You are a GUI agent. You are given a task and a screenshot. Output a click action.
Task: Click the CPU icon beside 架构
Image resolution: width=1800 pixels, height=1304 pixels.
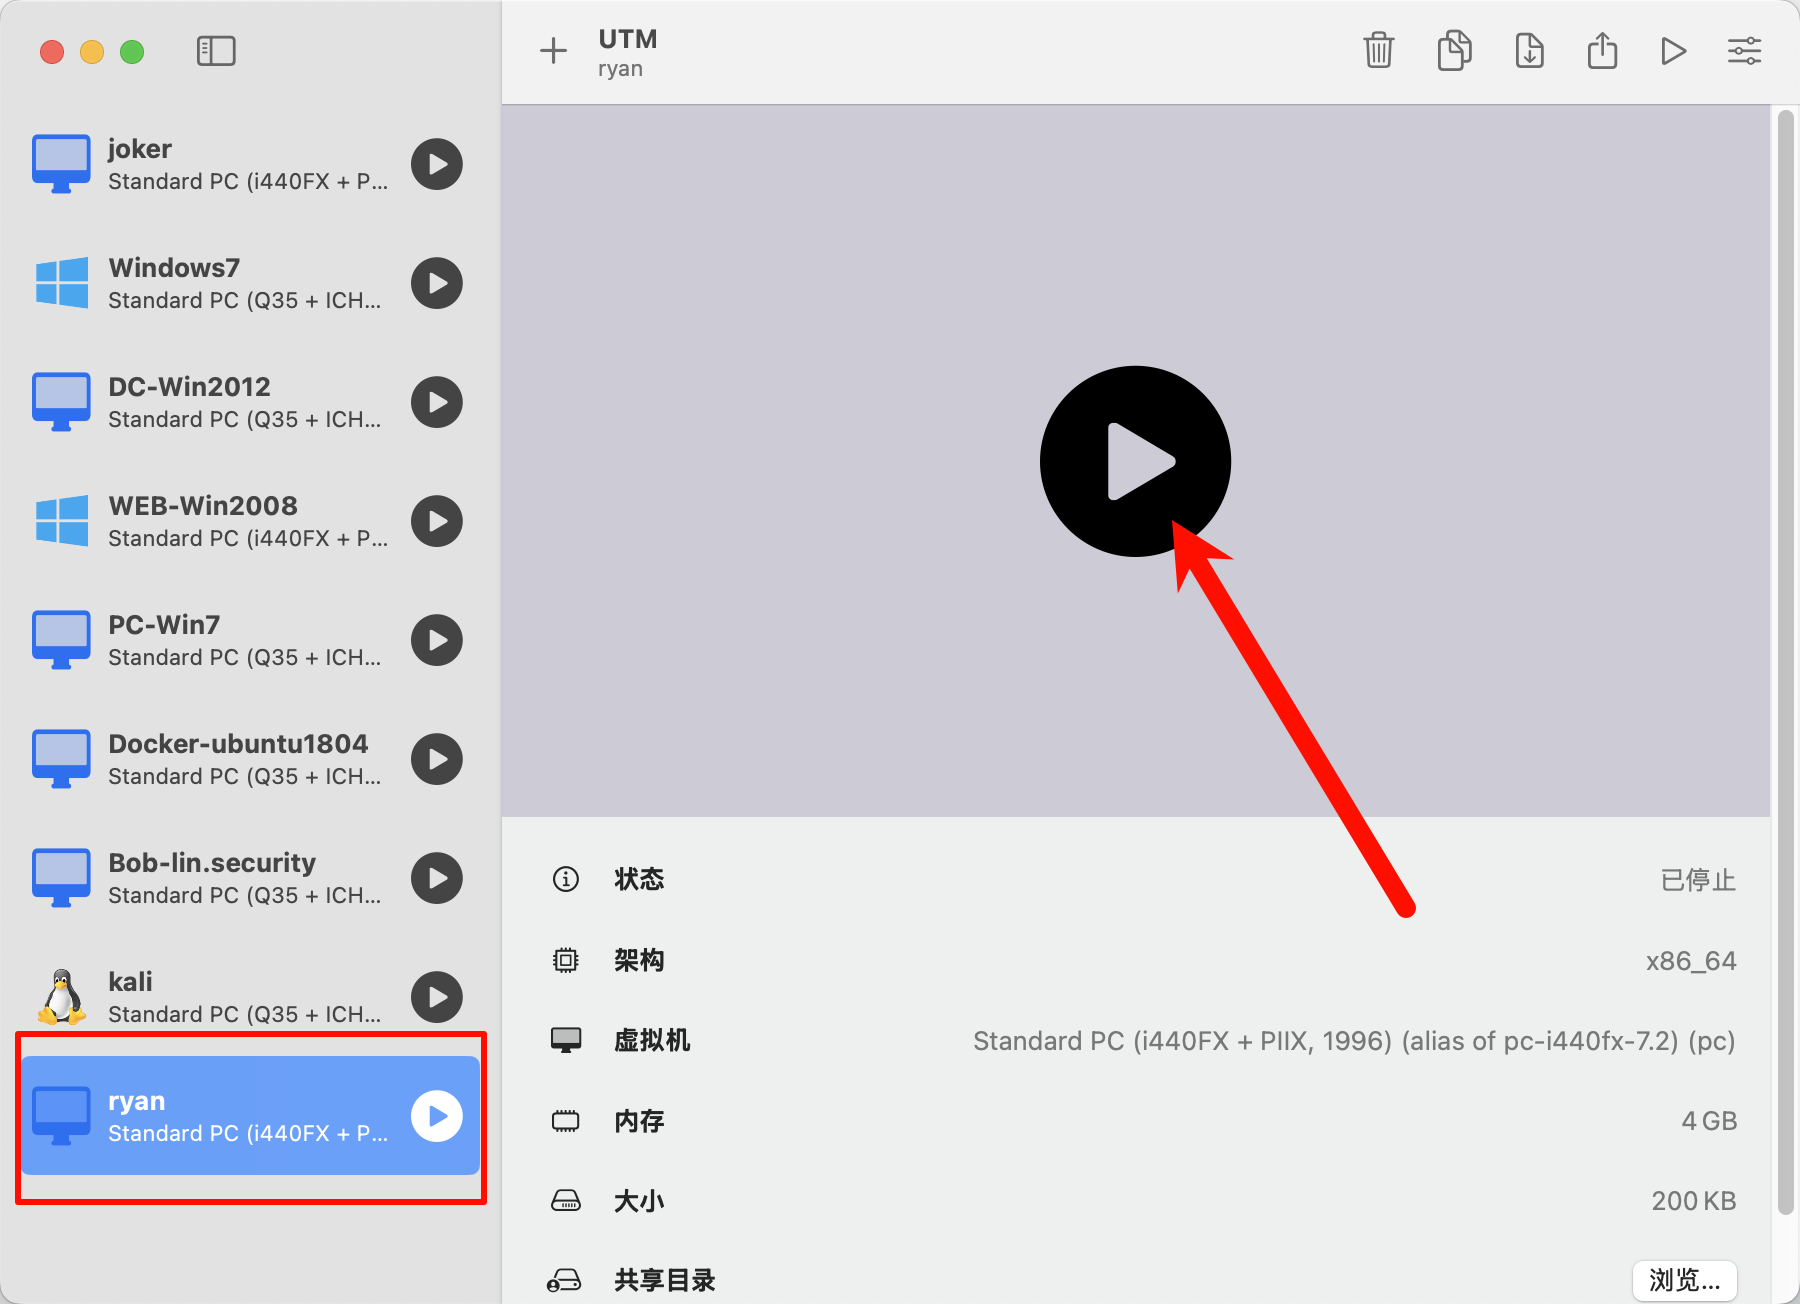[x=566, y=960]
